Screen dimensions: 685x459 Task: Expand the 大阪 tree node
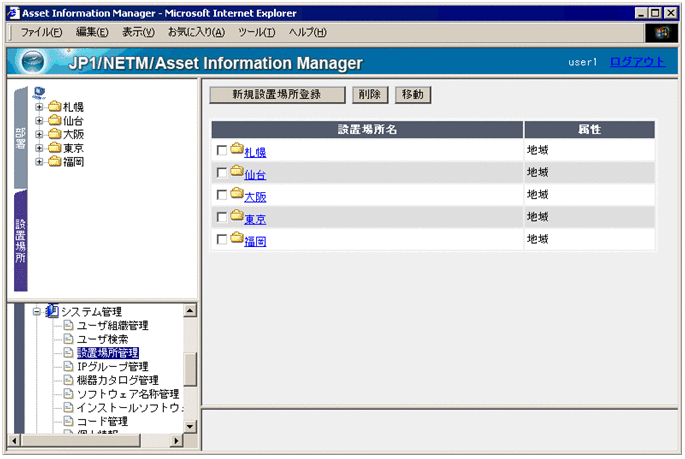pos(40,134)
